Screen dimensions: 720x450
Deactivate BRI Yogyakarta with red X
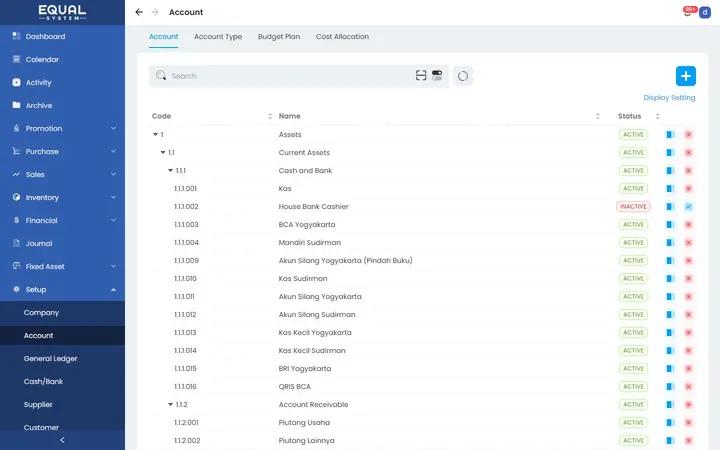pos(688,368)
